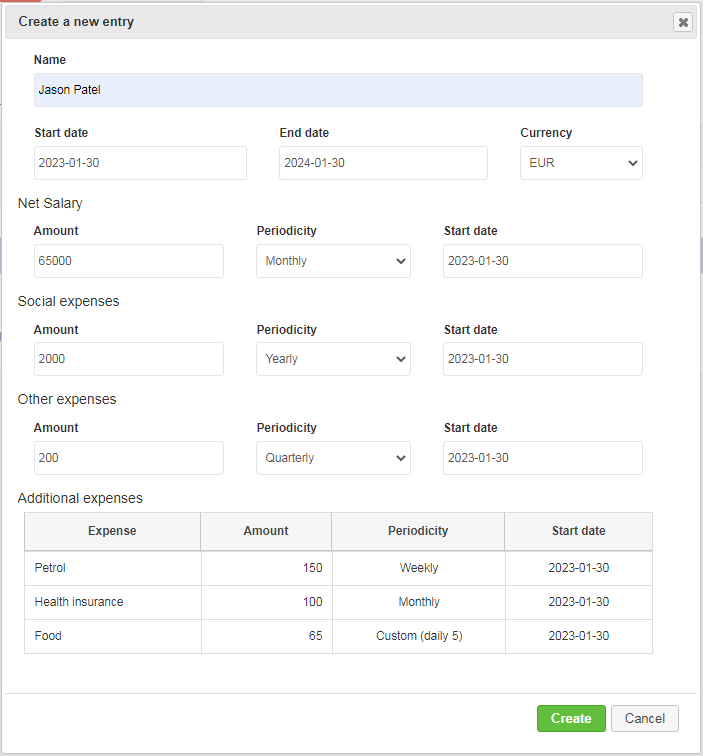Select the Other expenses amount field

point(129,458)
